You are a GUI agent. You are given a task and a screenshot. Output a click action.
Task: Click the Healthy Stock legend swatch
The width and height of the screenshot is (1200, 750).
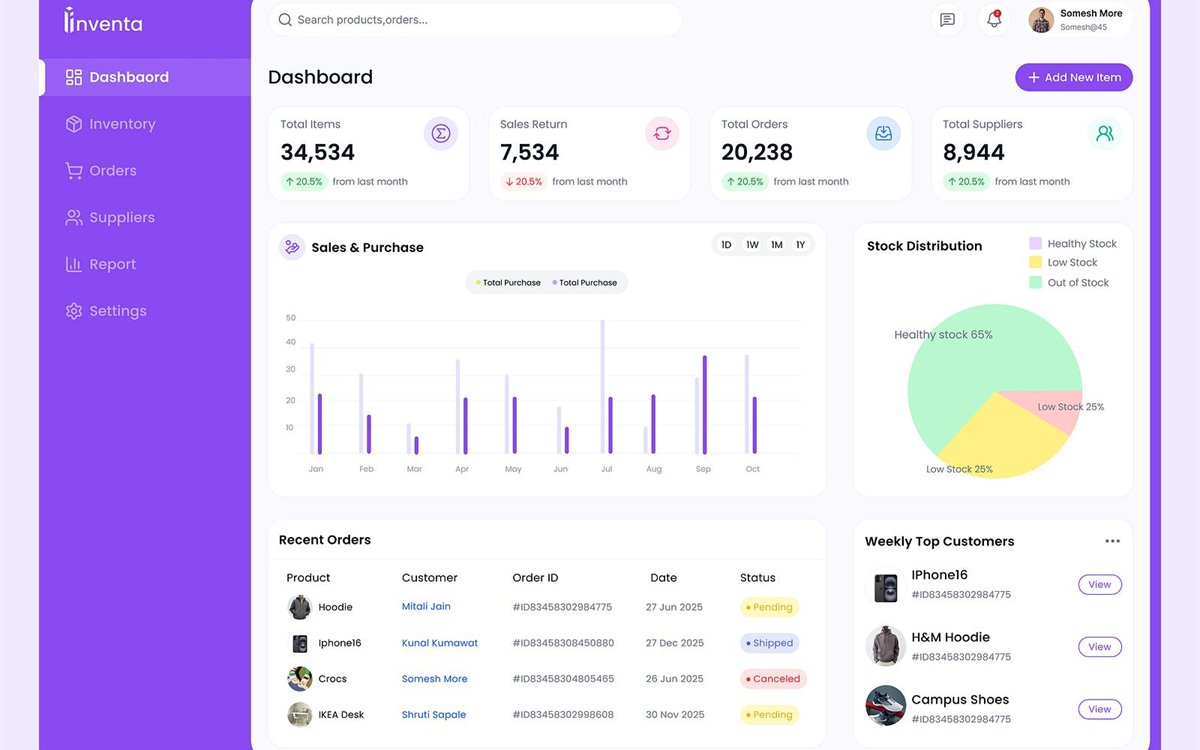(x=1035, y=243)
